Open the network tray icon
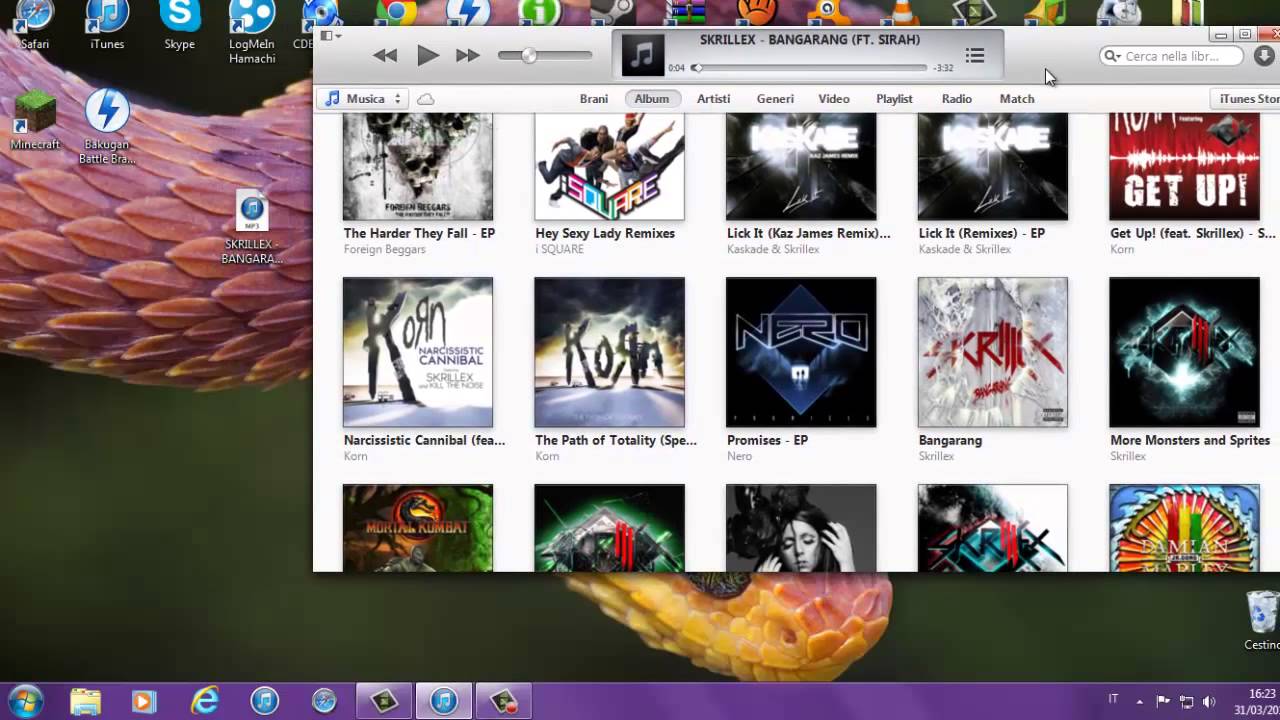 click(x=1186, y=701)
